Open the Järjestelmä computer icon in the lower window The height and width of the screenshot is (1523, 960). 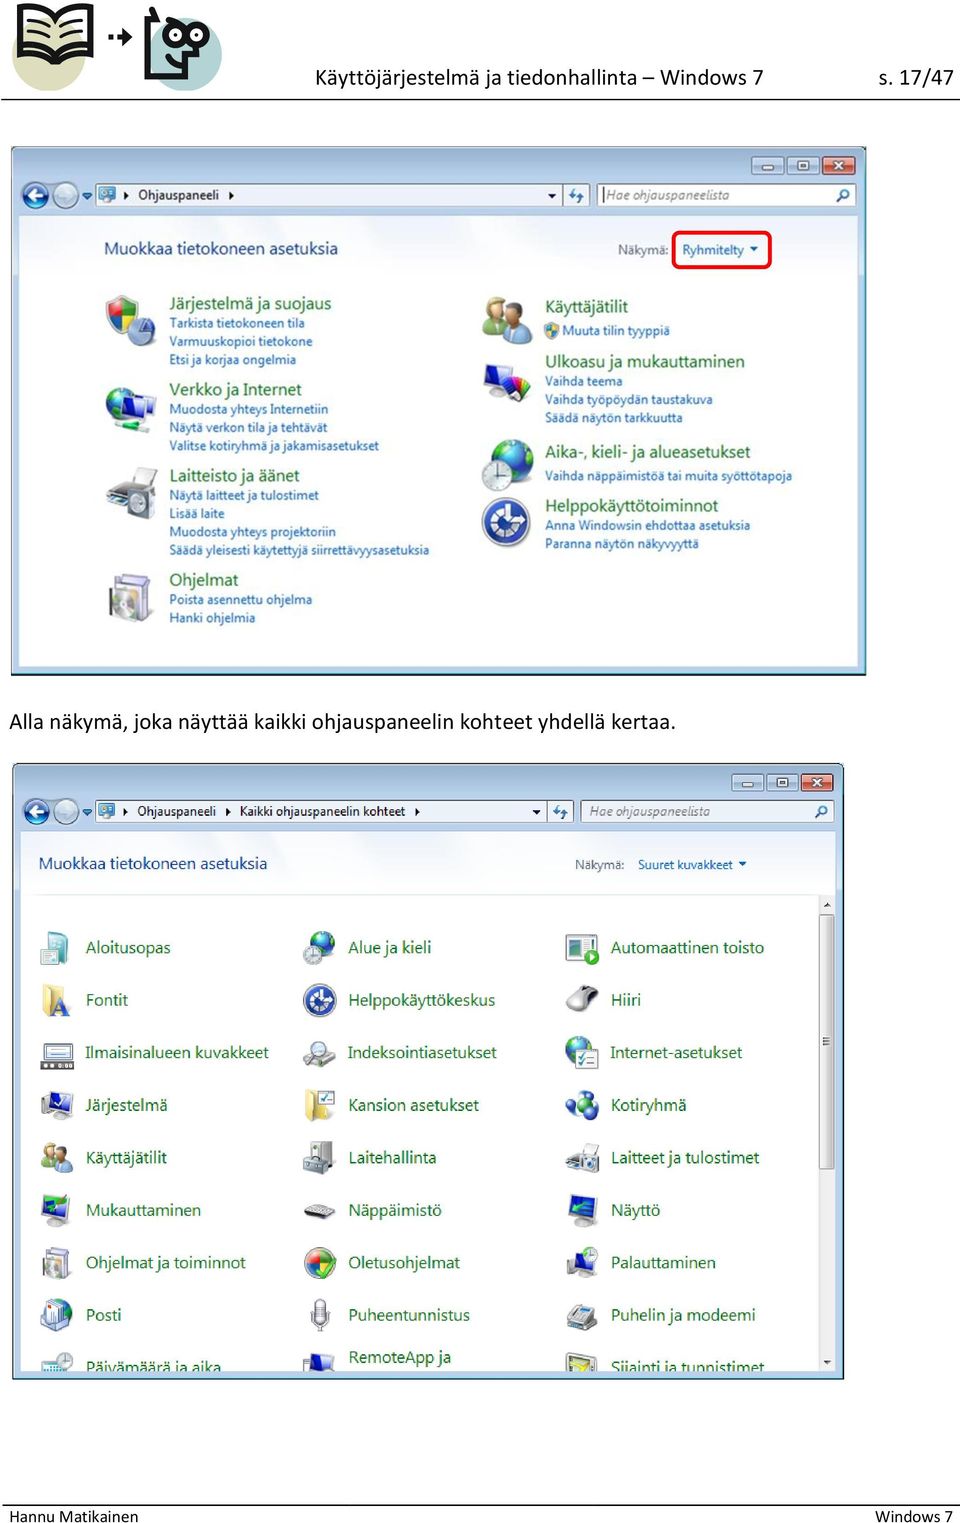point(57,1105)
